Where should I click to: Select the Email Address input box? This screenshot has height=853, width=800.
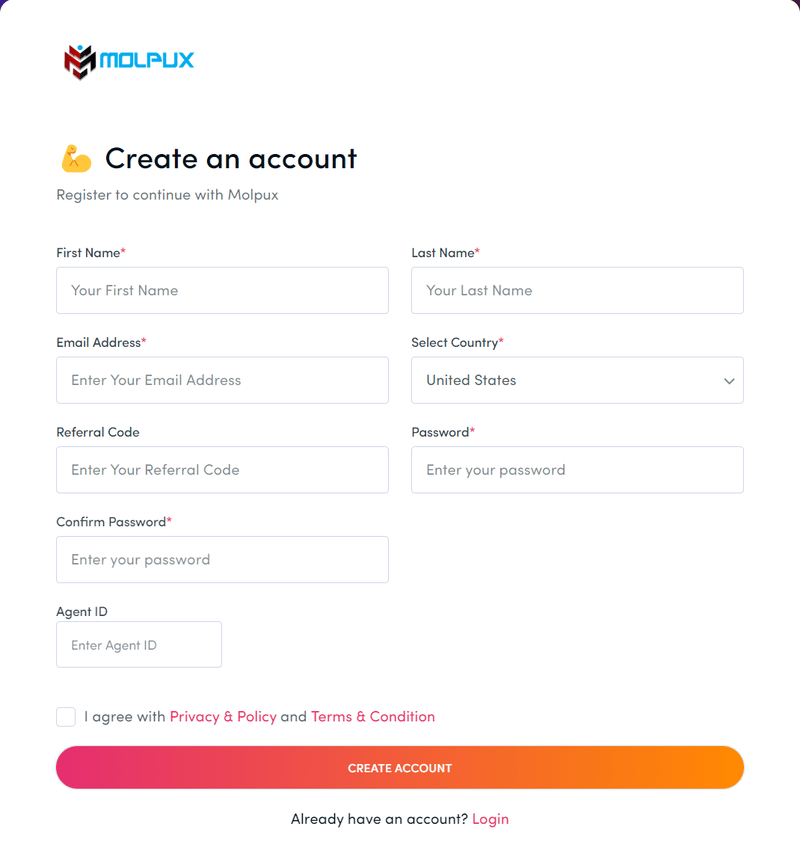[222, 380]
